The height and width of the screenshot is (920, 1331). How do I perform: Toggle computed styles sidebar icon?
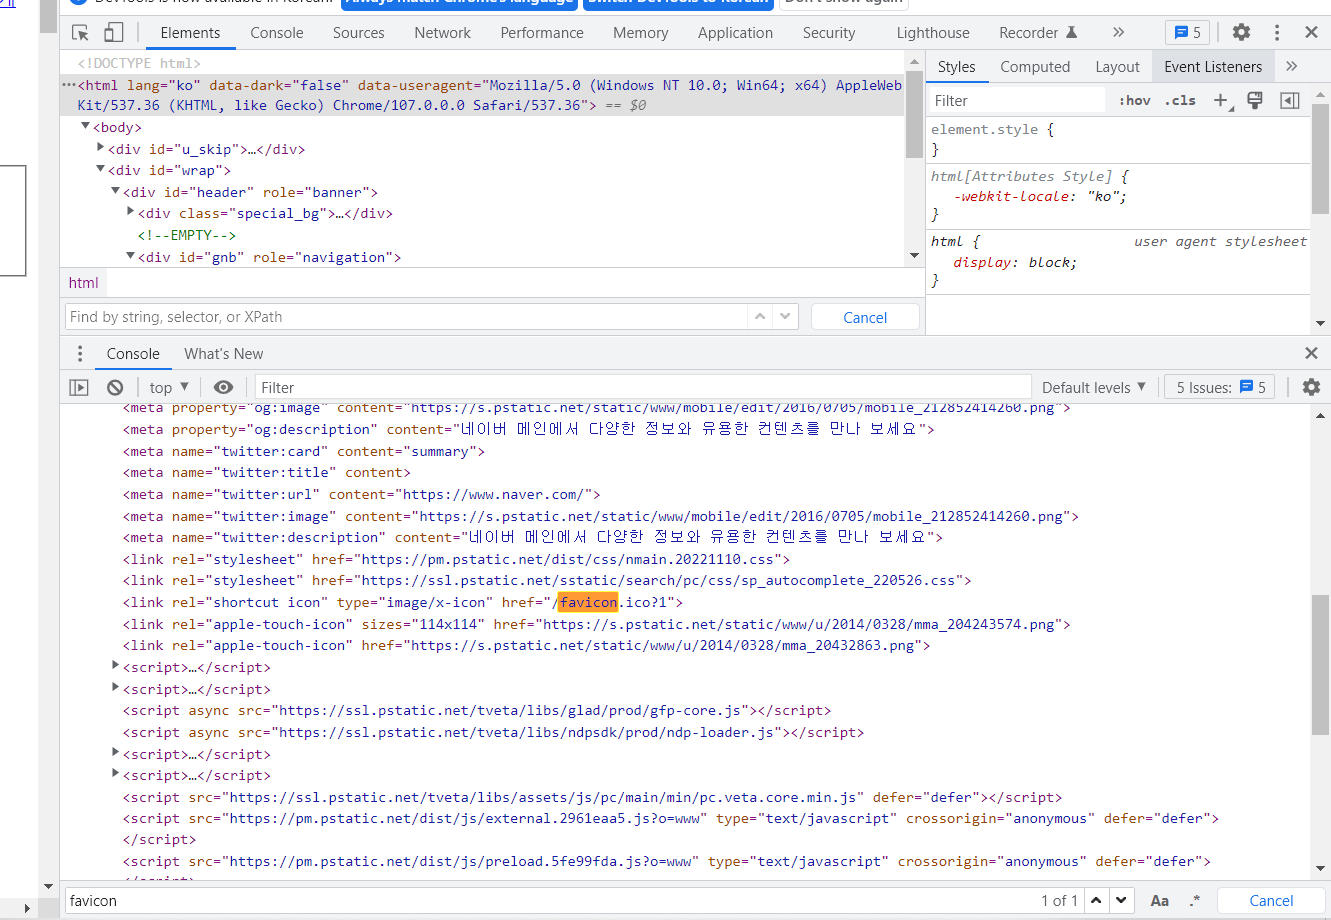[x=1290, y=100]
